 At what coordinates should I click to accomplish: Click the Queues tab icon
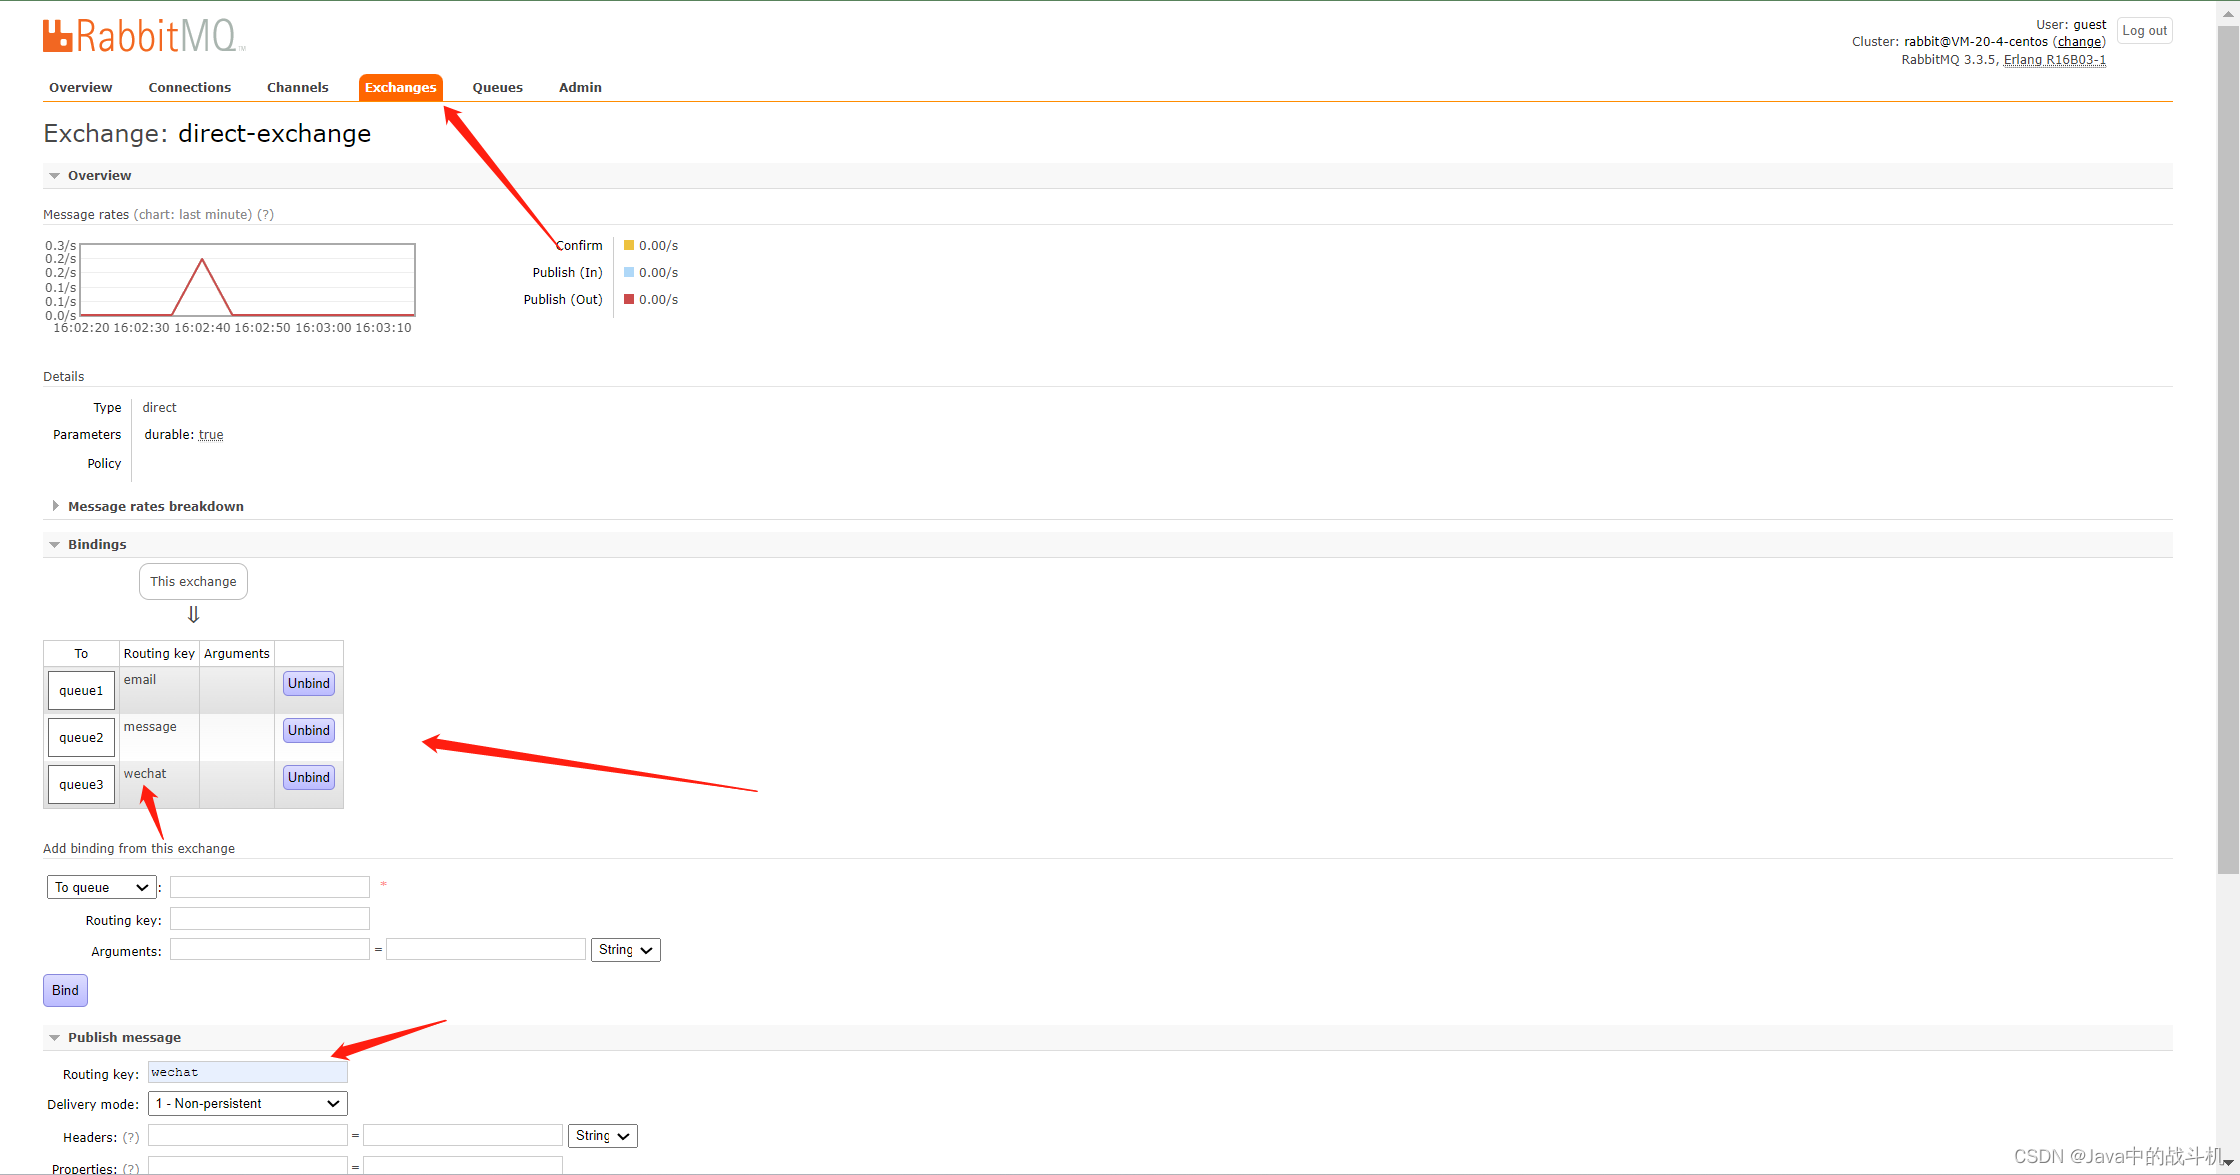[x=496, y=86]
